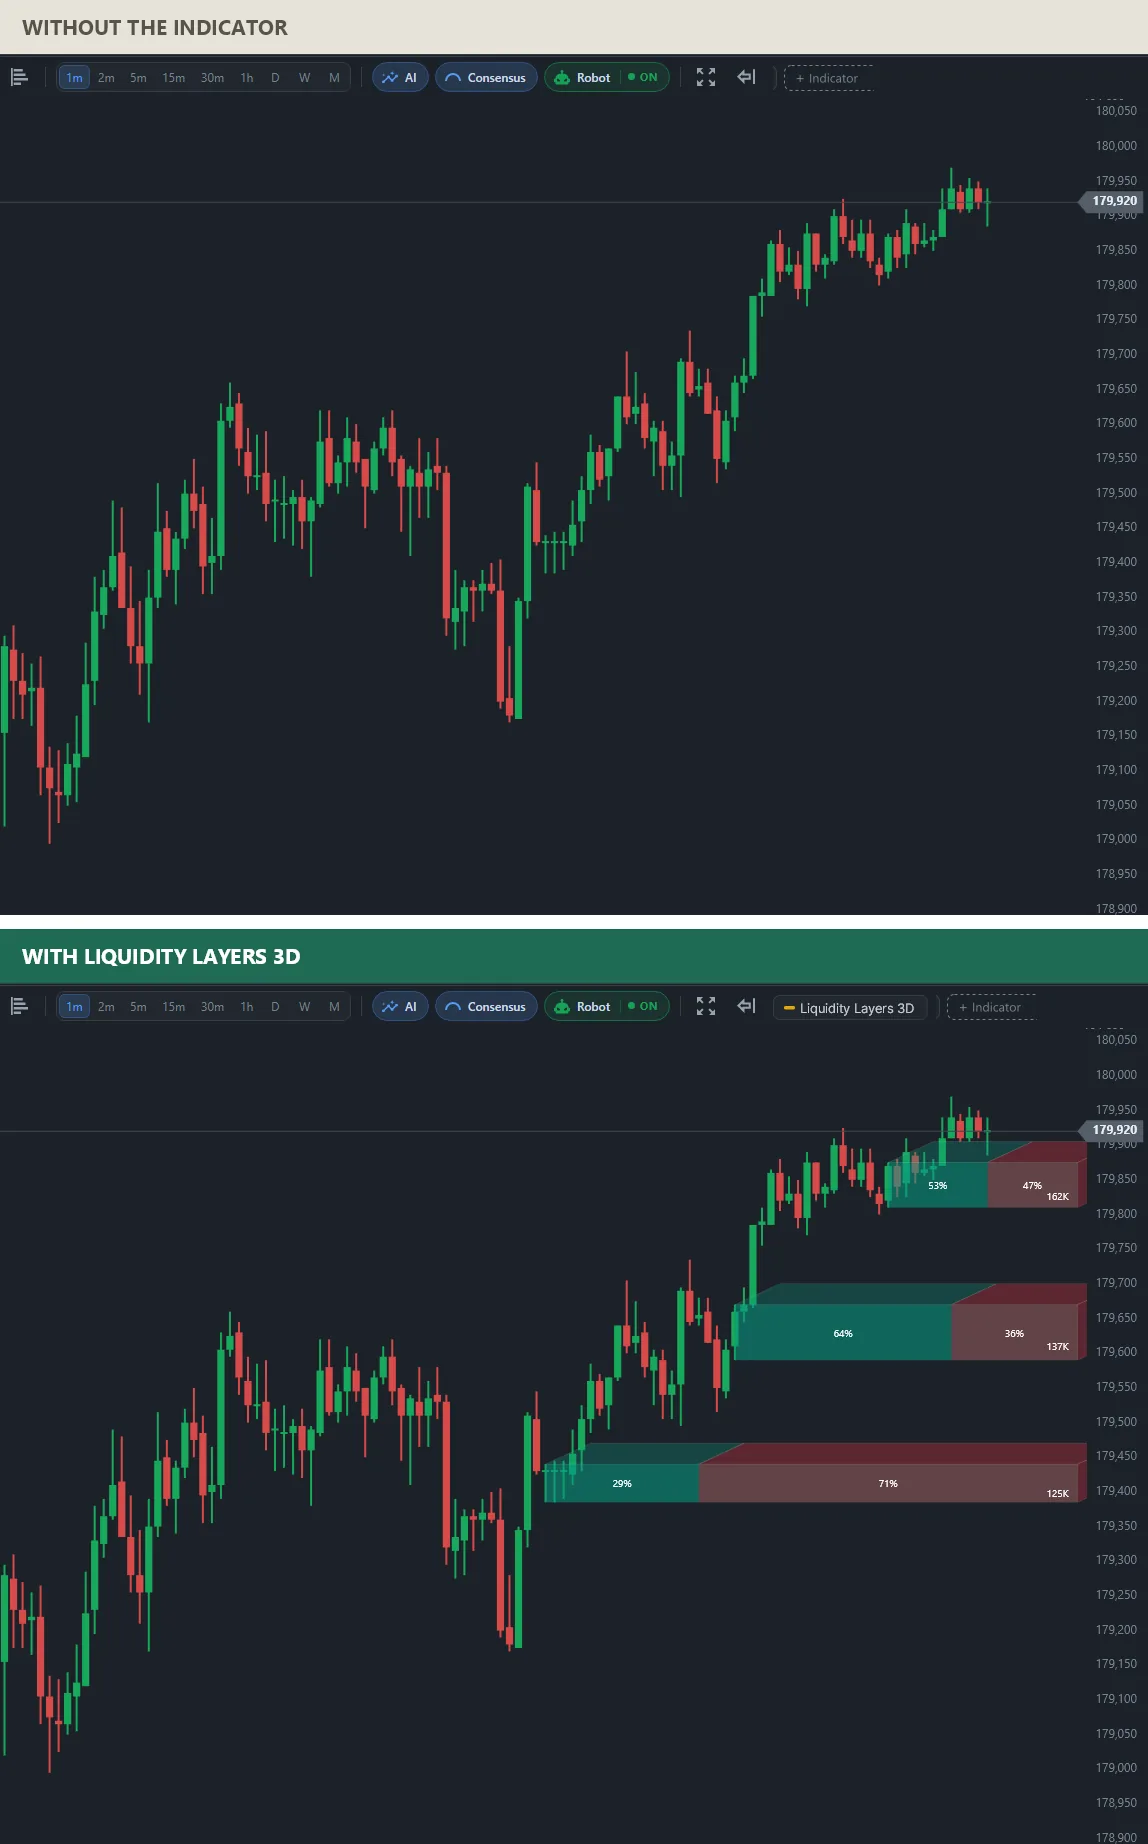Select D daily timeframe in top chart
Viewport: 1148px width, 1844px height.
(275, 77)
